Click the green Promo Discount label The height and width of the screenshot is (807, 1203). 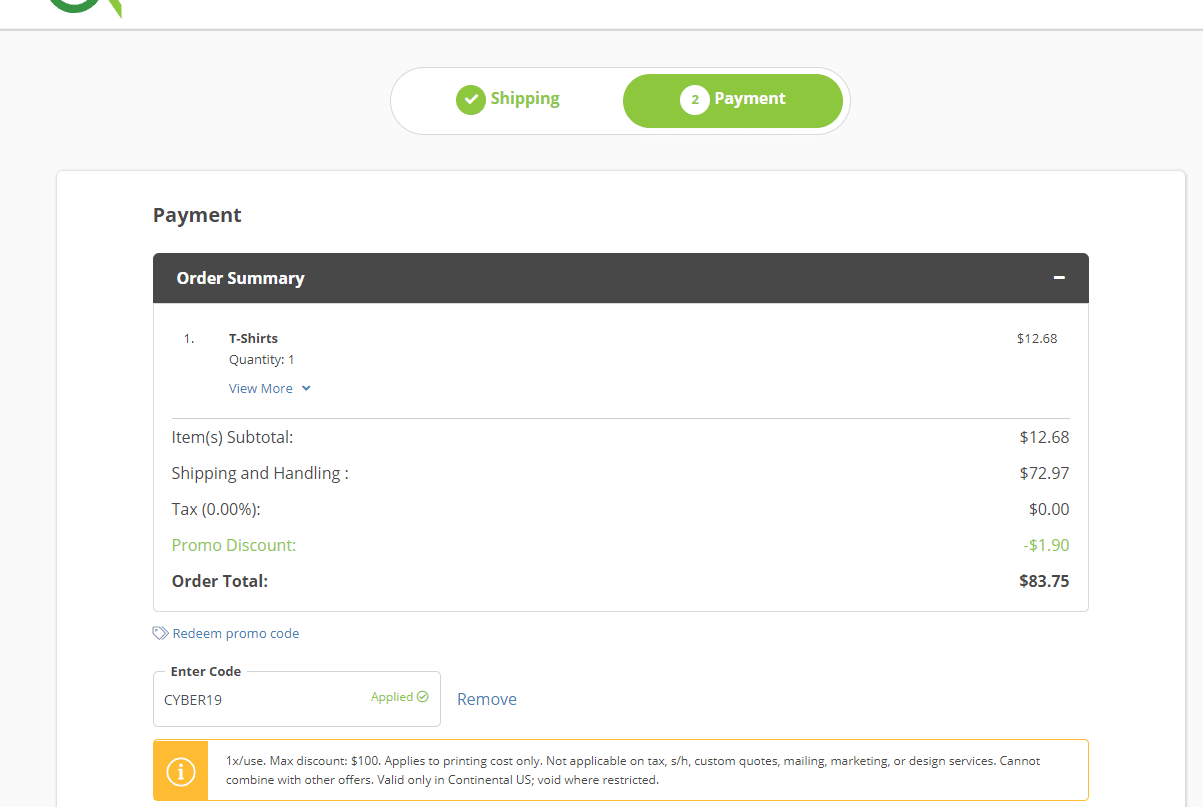234,545
